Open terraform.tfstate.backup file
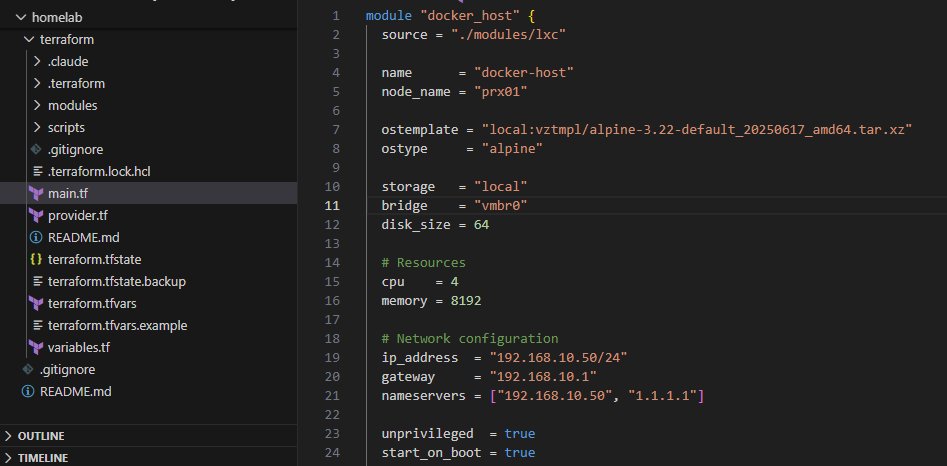Image resolution: width=947 pixels, height=466 pixels. (117, 281)
